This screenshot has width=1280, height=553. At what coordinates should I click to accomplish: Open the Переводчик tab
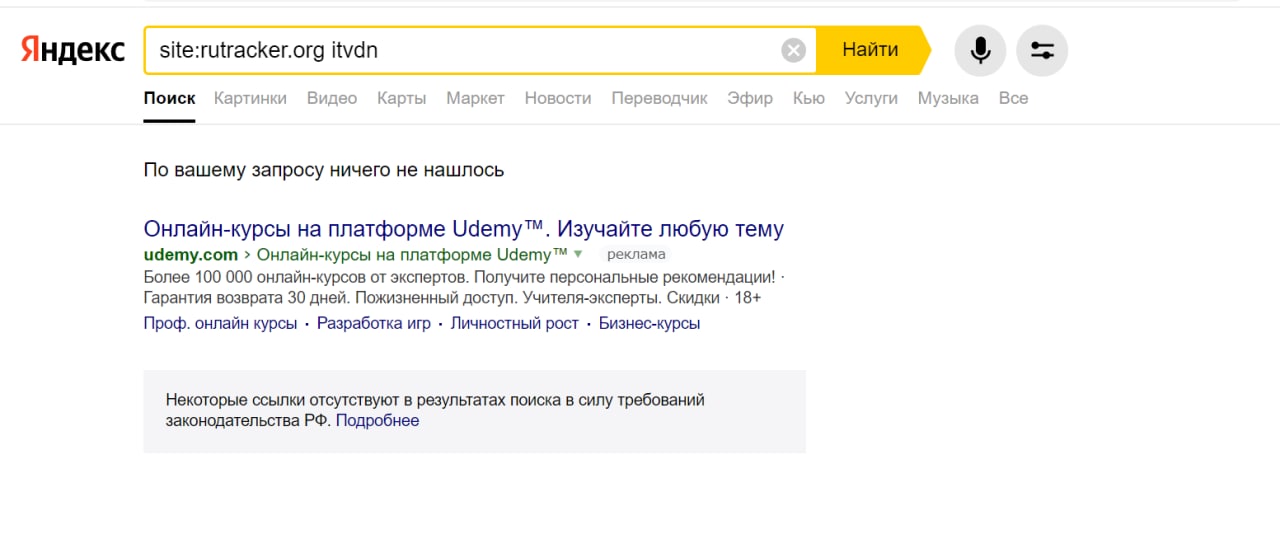click(659, 98)
